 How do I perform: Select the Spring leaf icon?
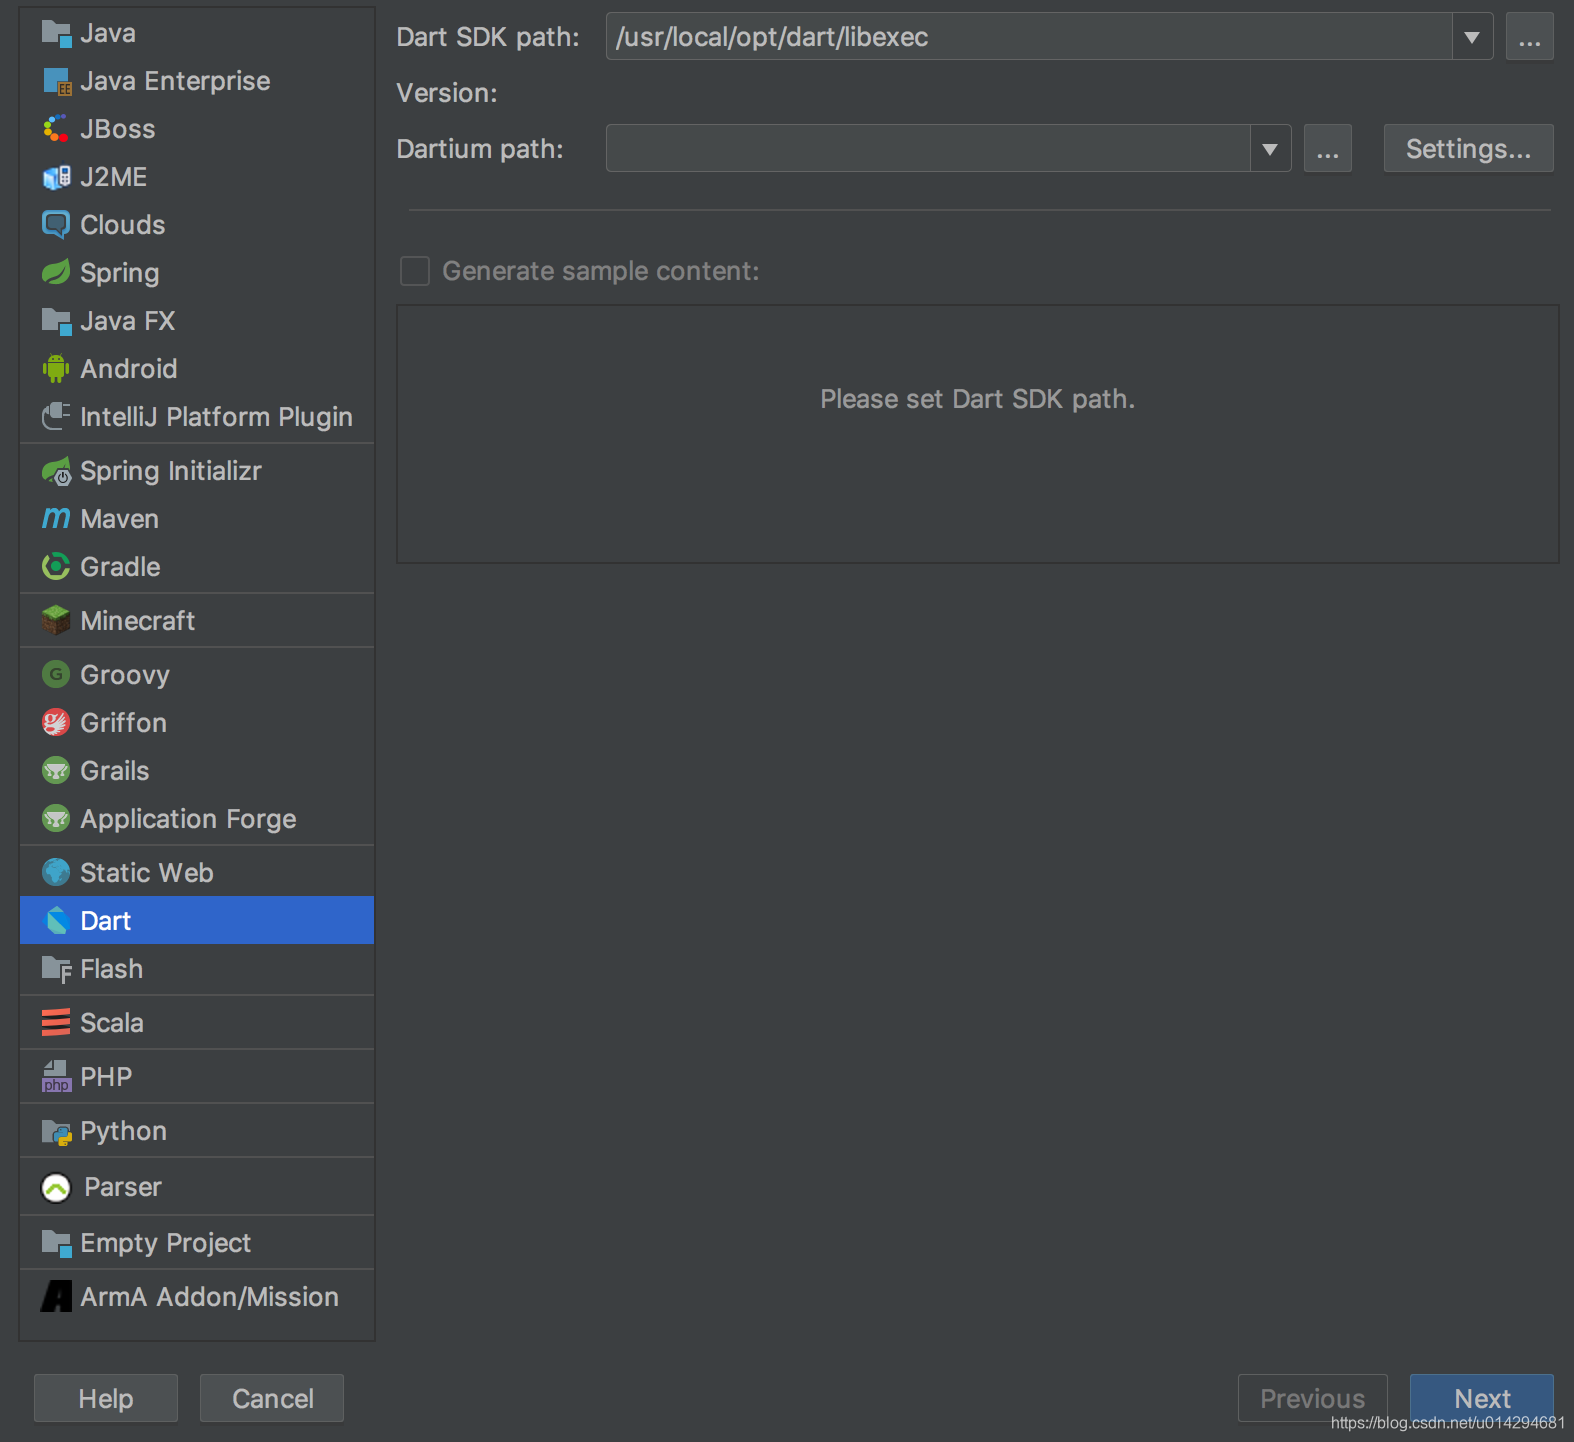tap(56, 272)
